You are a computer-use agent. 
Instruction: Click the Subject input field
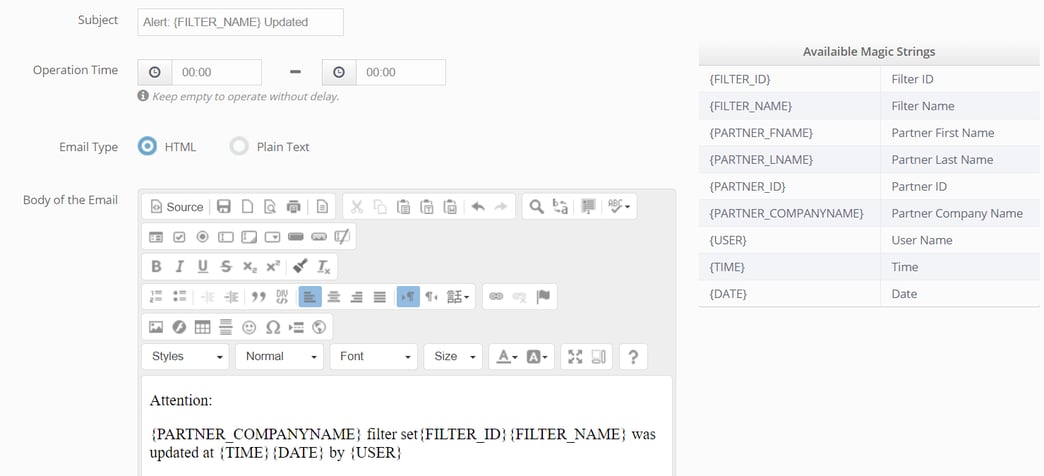(240, 22)
